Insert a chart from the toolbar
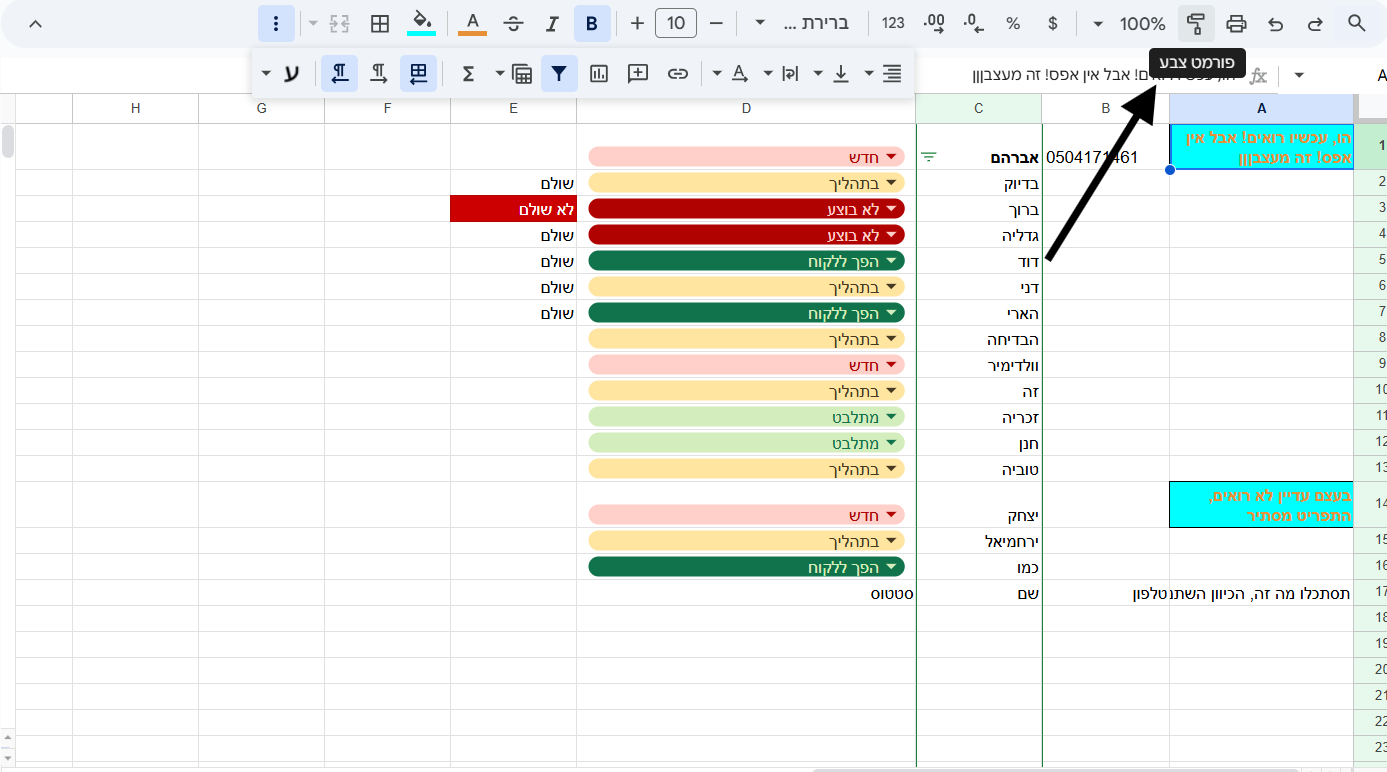 (599, 73)
